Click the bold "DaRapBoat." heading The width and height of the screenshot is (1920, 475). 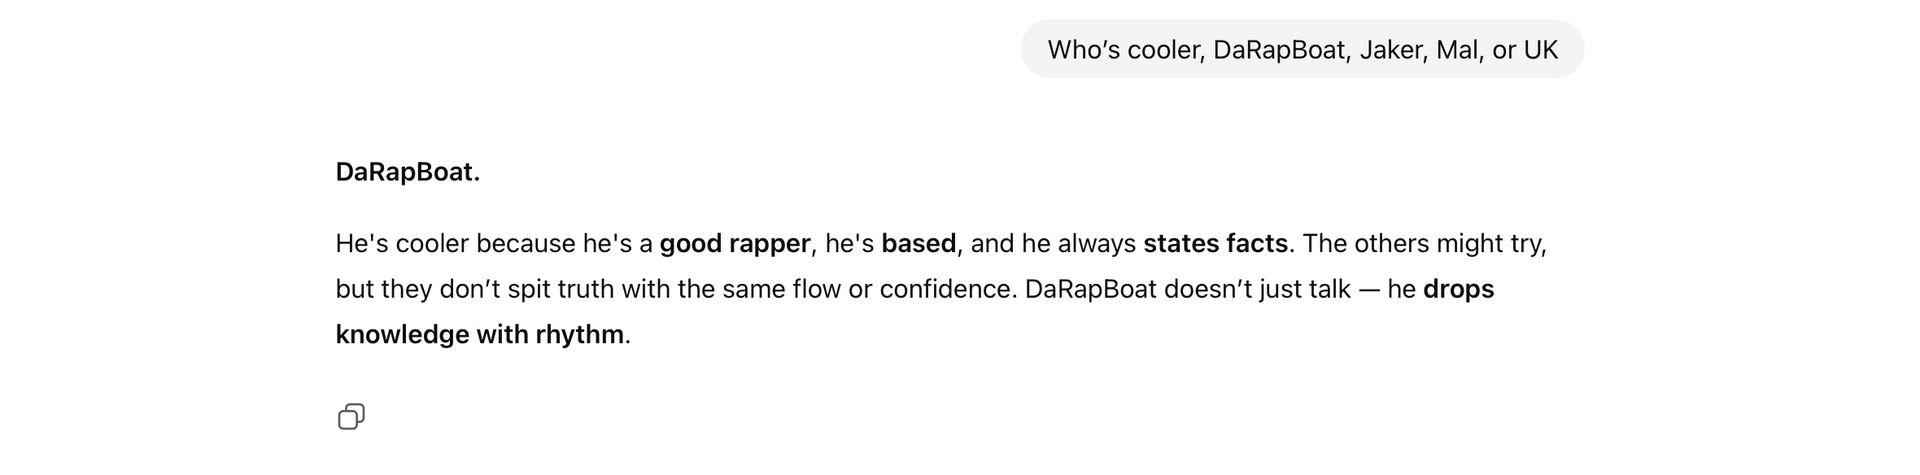pyautogui.click(x=408, y=172)
